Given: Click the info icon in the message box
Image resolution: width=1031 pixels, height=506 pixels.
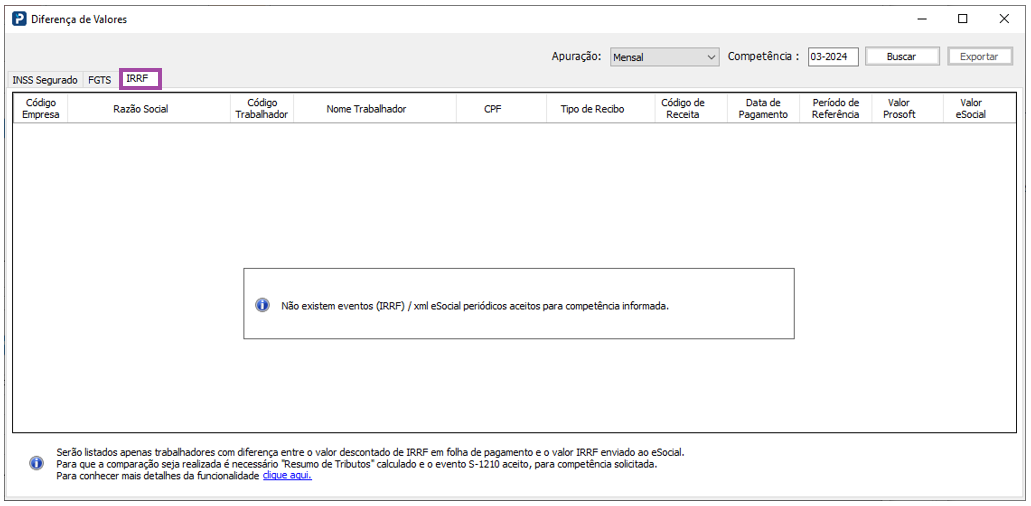Looking at the screenshot, I should pyautogui.click(x=262, y=305).
